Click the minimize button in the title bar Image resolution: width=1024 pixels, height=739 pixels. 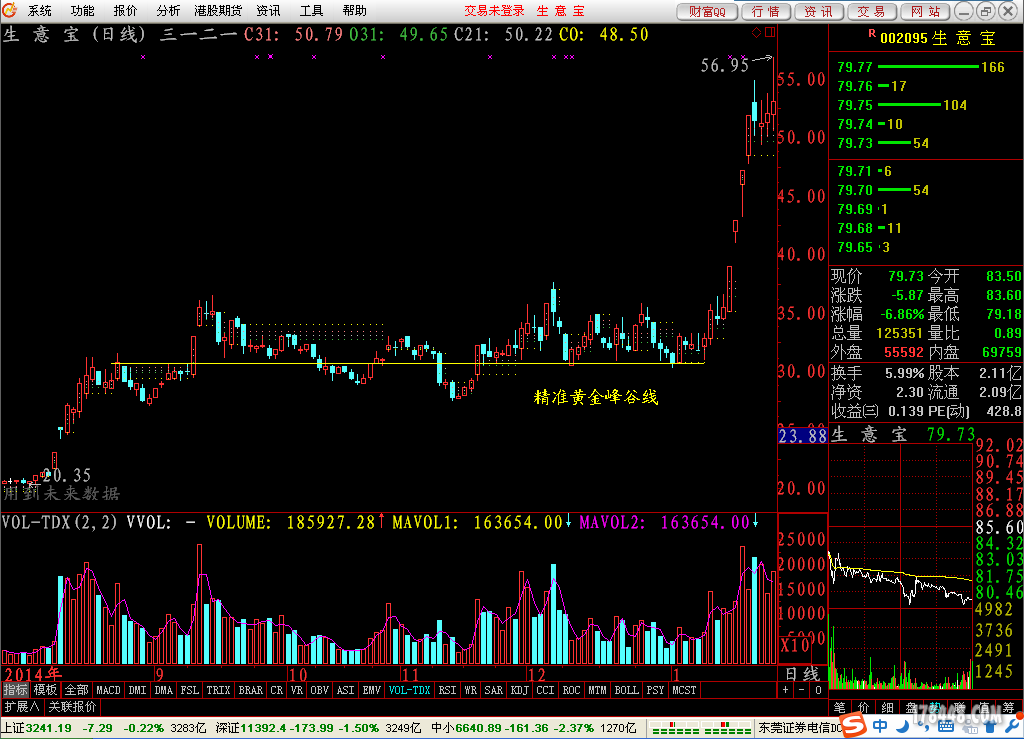pos(964,10)
